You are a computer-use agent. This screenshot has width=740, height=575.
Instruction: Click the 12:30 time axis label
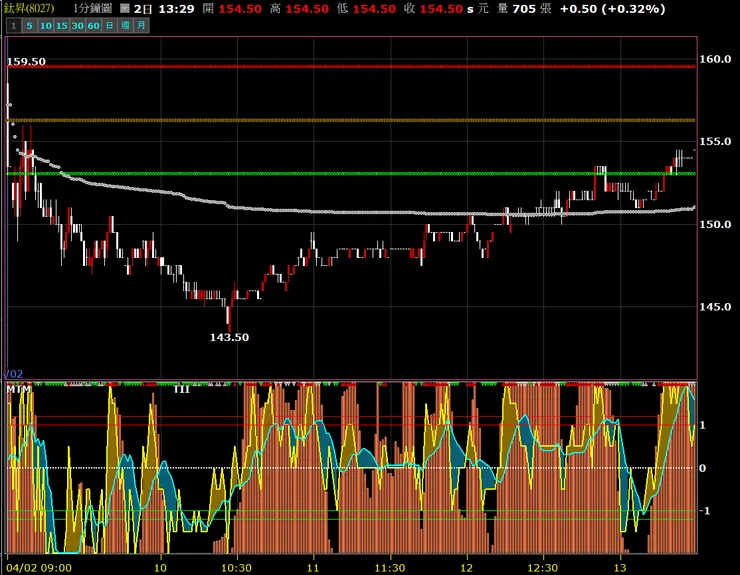pos(543,567)
